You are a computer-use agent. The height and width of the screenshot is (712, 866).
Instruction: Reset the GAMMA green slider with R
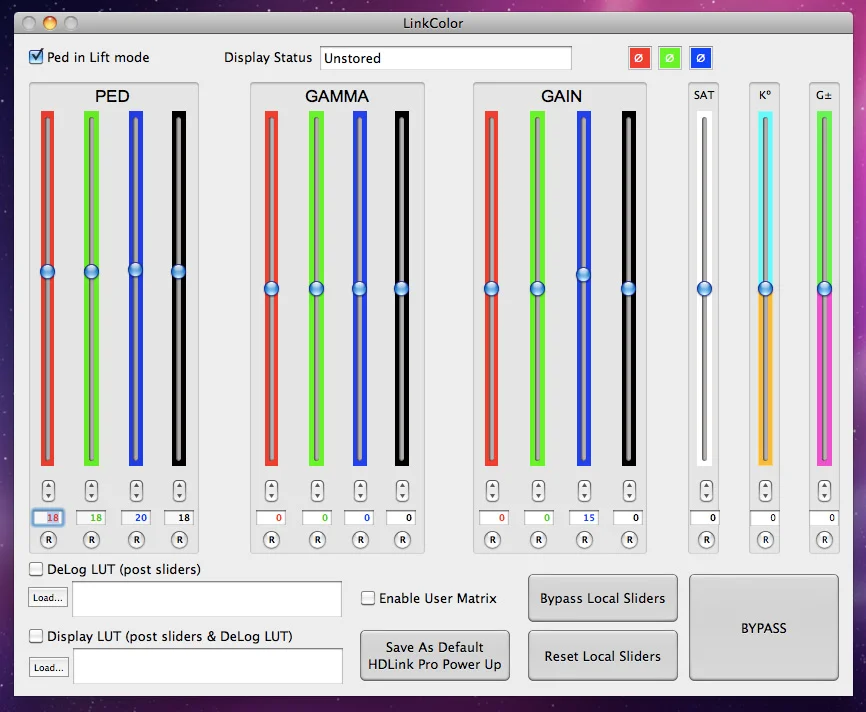(x=317, y=540)
